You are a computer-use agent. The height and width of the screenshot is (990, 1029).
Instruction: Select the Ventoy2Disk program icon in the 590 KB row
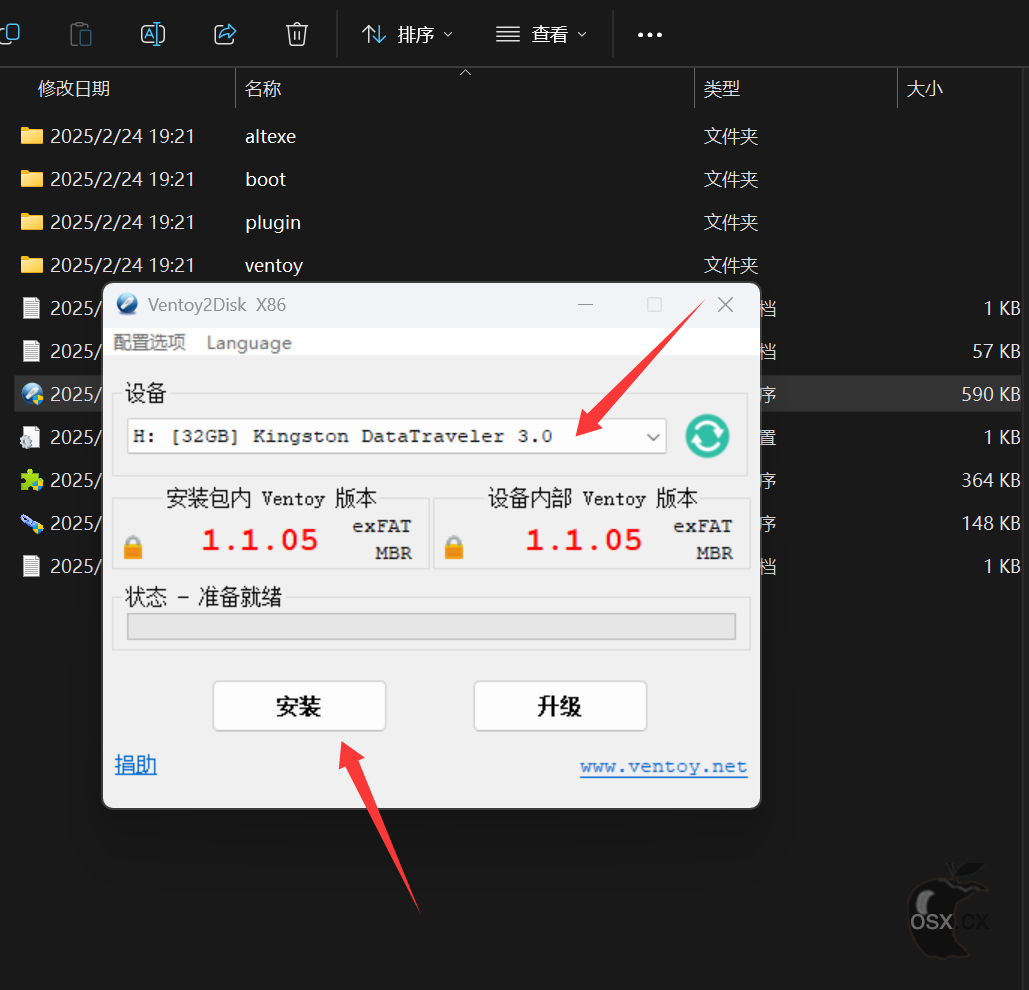32,394
